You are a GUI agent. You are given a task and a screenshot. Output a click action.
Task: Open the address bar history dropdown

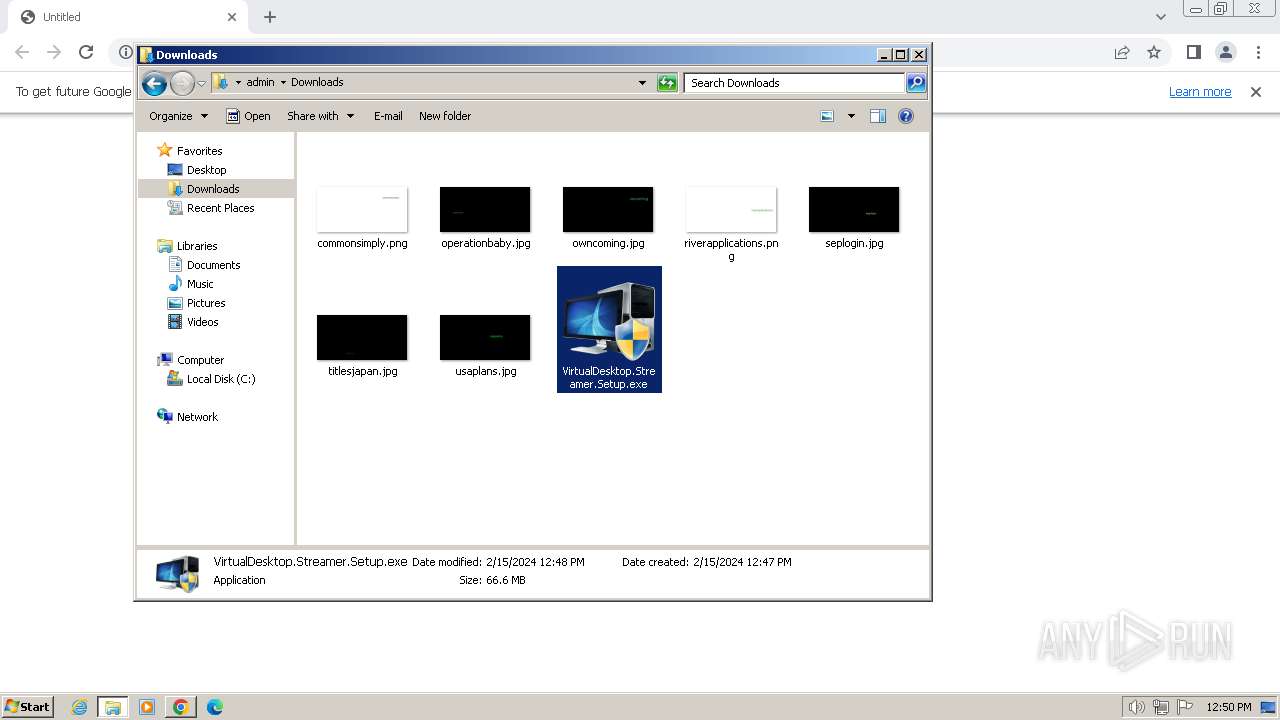tap(642, 83)
